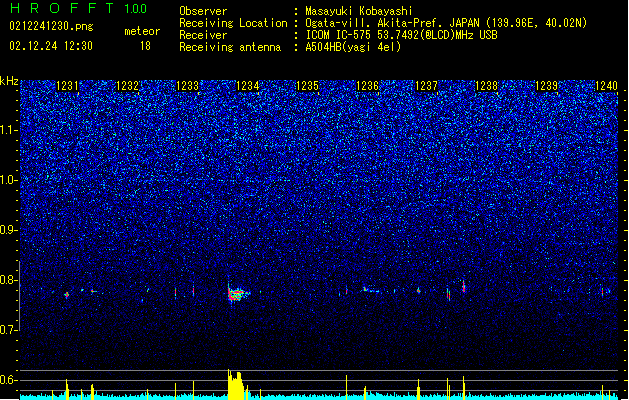Click the Observer label
The width and height of the screenshot is (629, 400).
203,11
